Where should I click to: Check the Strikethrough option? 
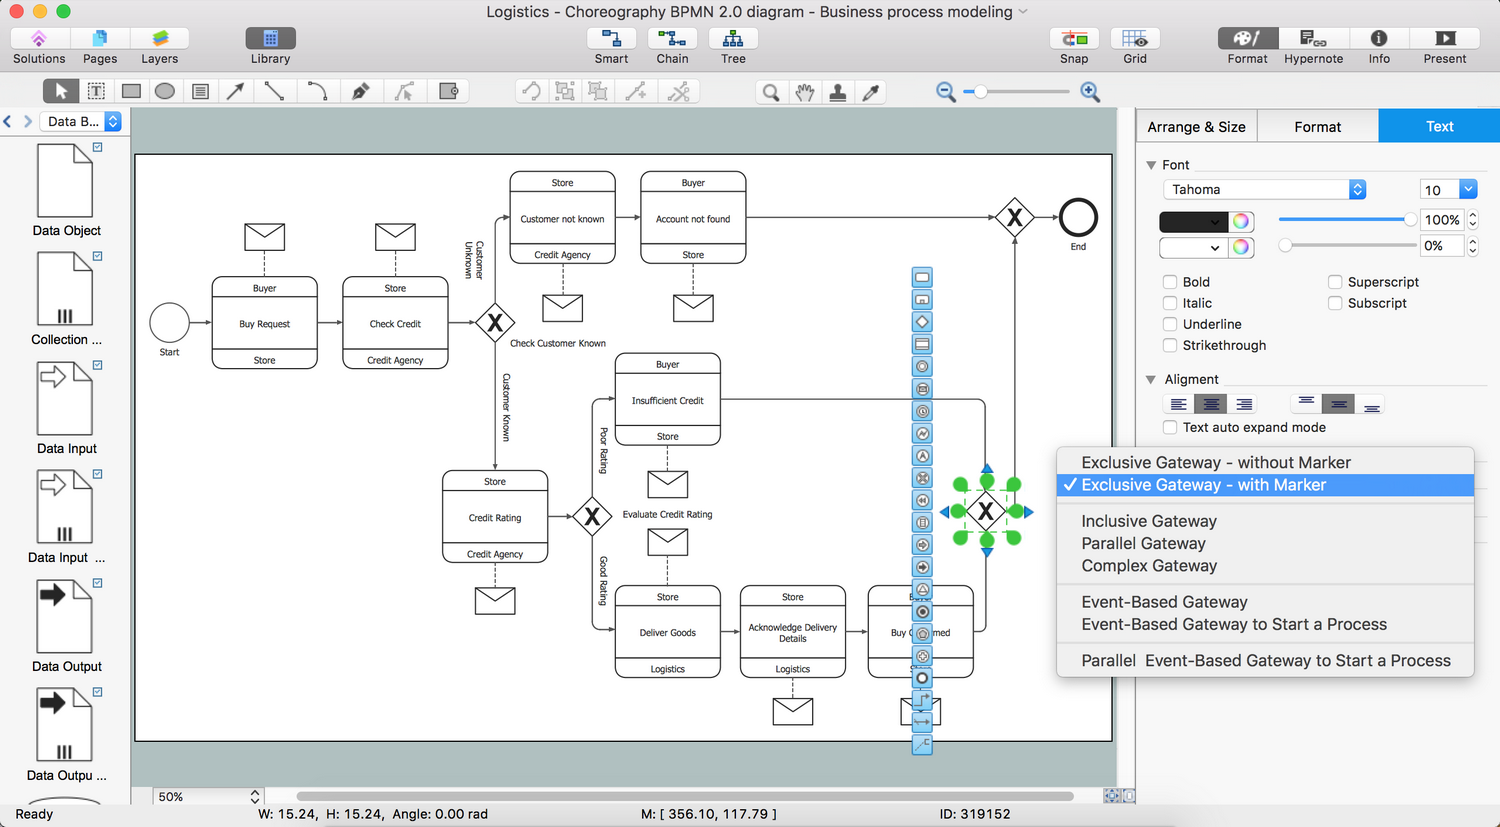click(1170, 345)
